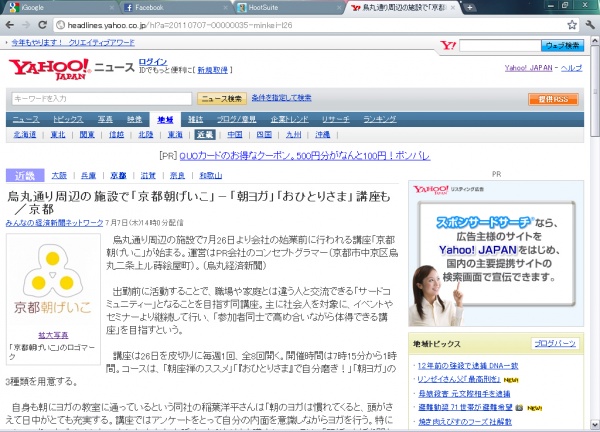Click the browser Forward arrow

click(26, 25)
